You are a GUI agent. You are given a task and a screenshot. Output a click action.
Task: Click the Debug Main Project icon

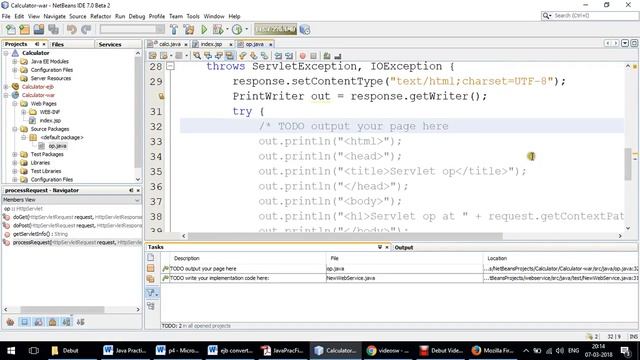(x=218, y=29)
